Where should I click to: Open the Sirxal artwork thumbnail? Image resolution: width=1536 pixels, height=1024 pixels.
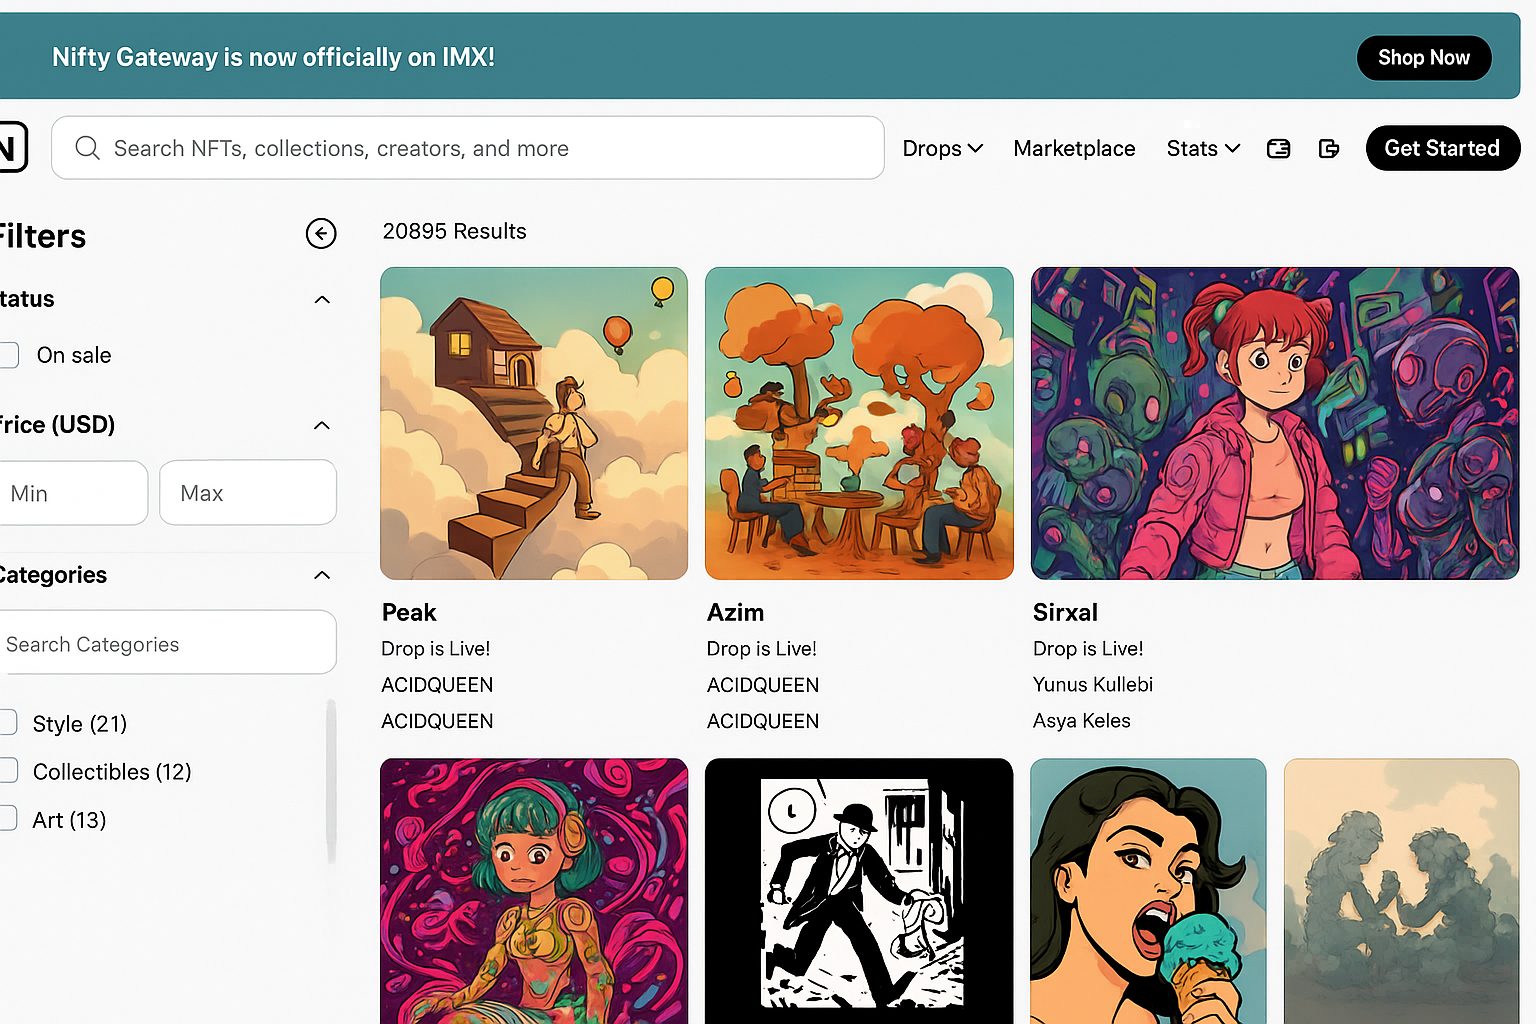tap(1274, 423)
